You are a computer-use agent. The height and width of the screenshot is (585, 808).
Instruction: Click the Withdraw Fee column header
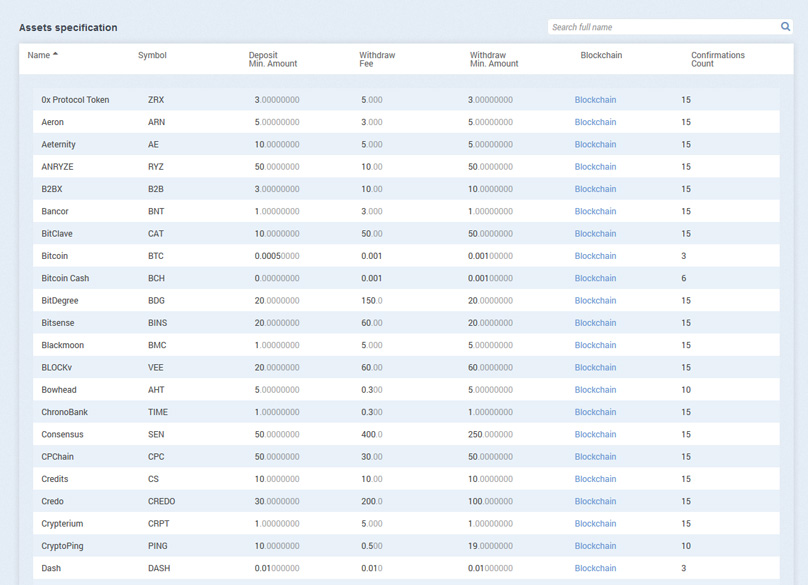(377, 59)
